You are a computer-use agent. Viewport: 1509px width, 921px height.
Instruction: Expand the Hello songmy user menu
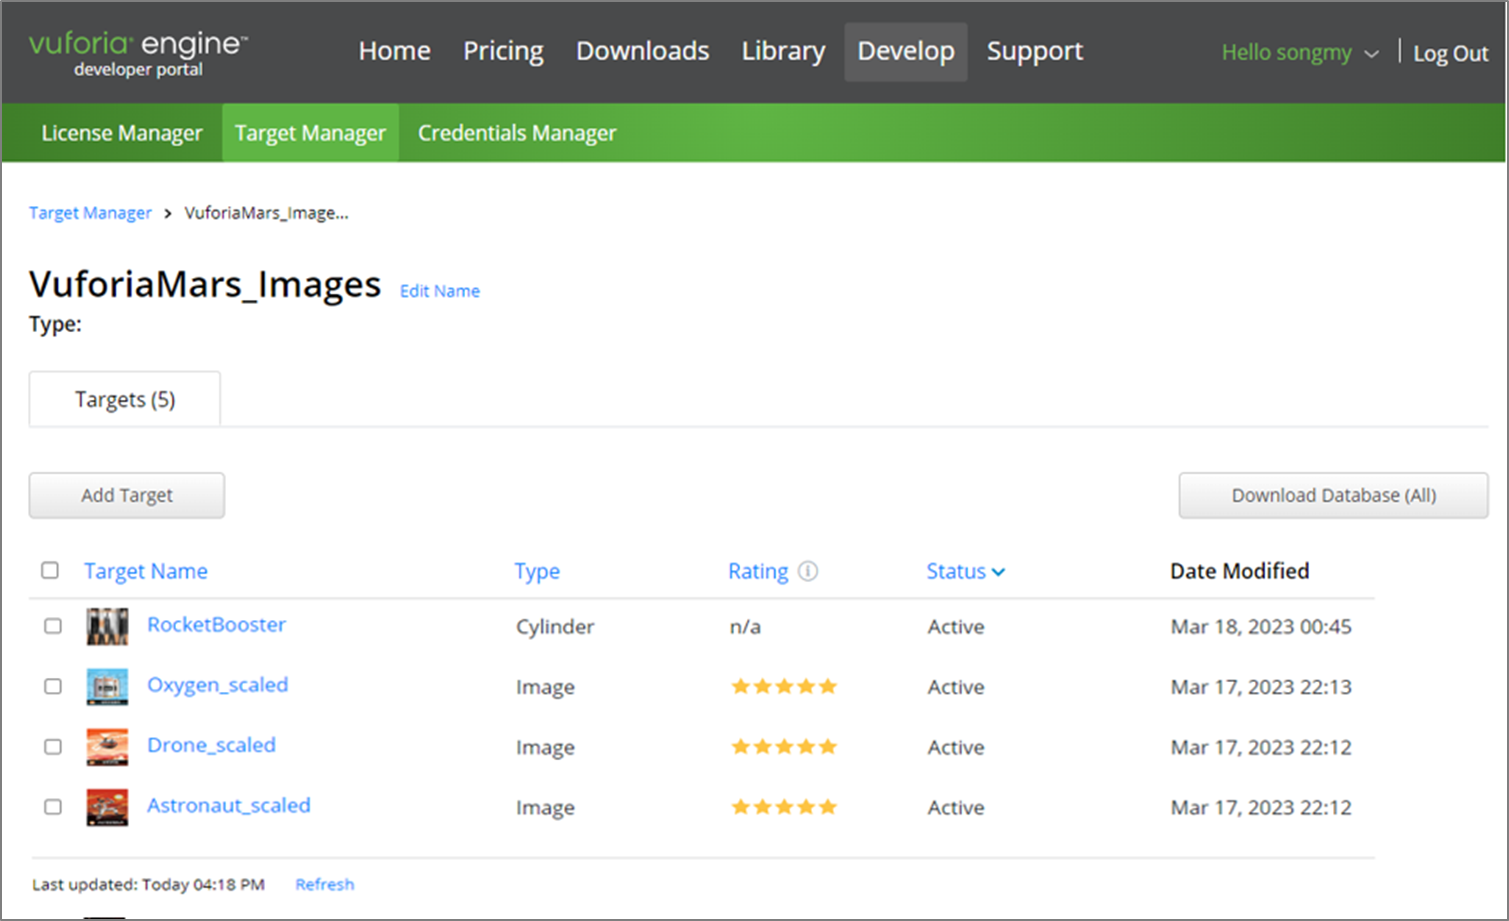click(x=1300, y=53)
